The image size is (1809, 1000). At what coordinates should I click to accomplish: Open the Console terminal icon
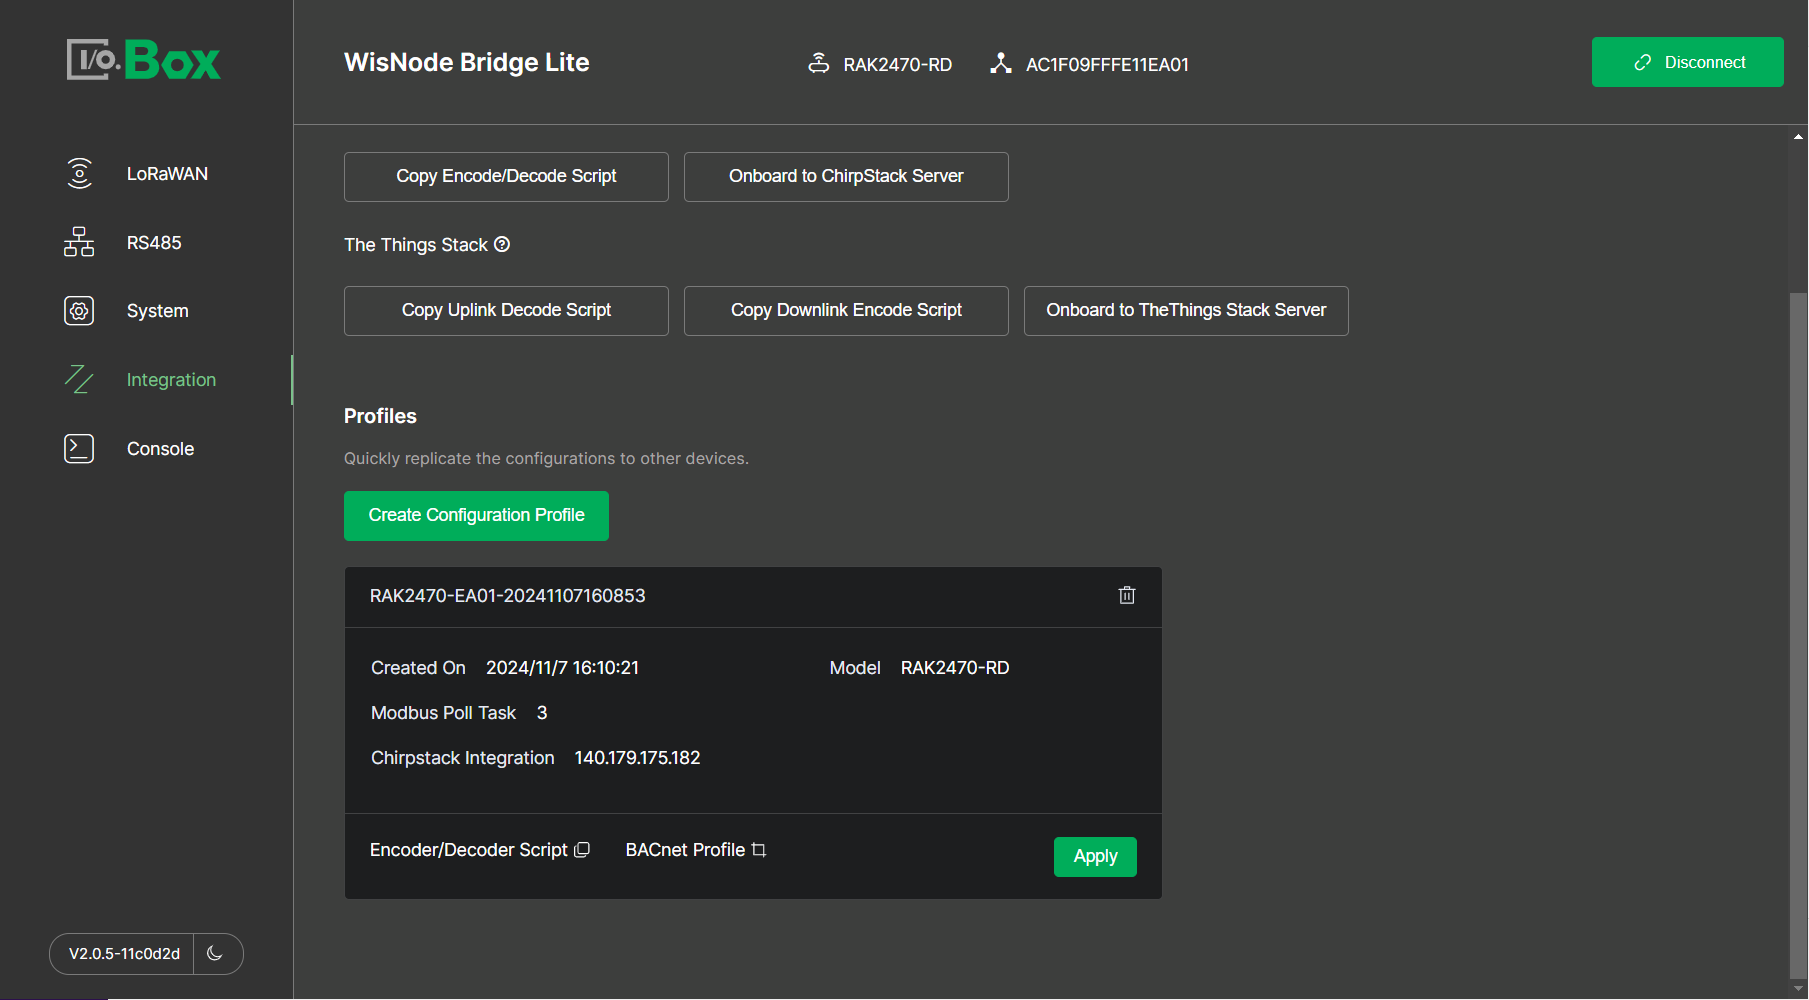(79, 448)
